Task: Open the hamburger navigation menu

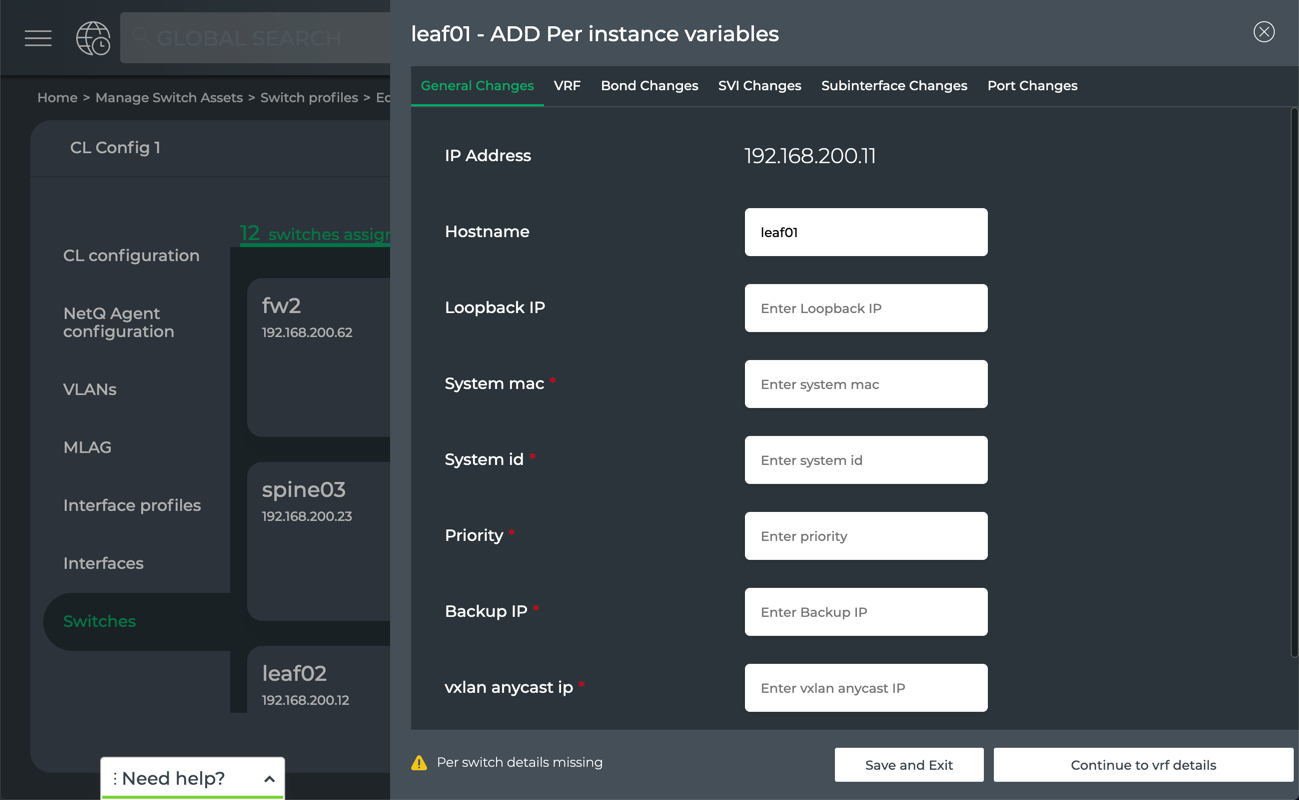Action: pyautogui.click(x=38, y=38)
